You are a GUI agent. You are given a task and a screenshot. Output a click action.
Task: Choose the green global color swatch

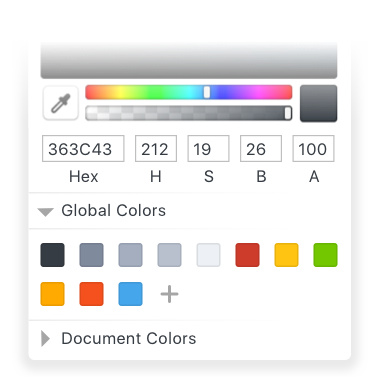click(x=325, y=255)
